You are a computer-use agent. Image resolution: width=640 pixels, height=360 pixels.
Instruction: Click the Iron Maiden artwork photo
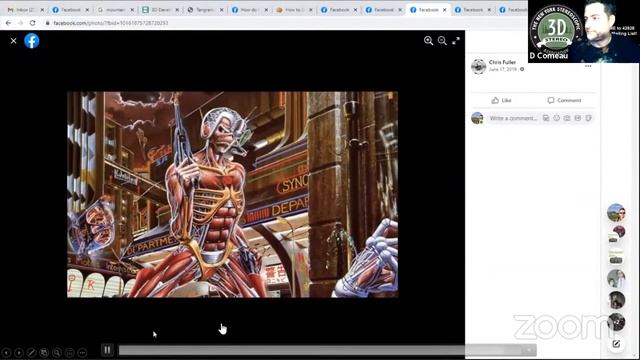[232, 195]
